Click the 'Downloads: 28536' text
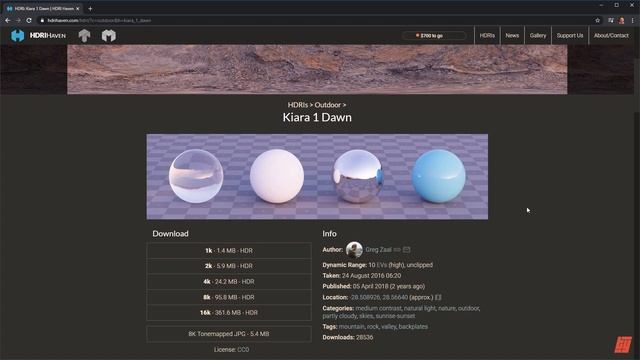This screenshot has height=360, width=640. (x=348, y=338)
